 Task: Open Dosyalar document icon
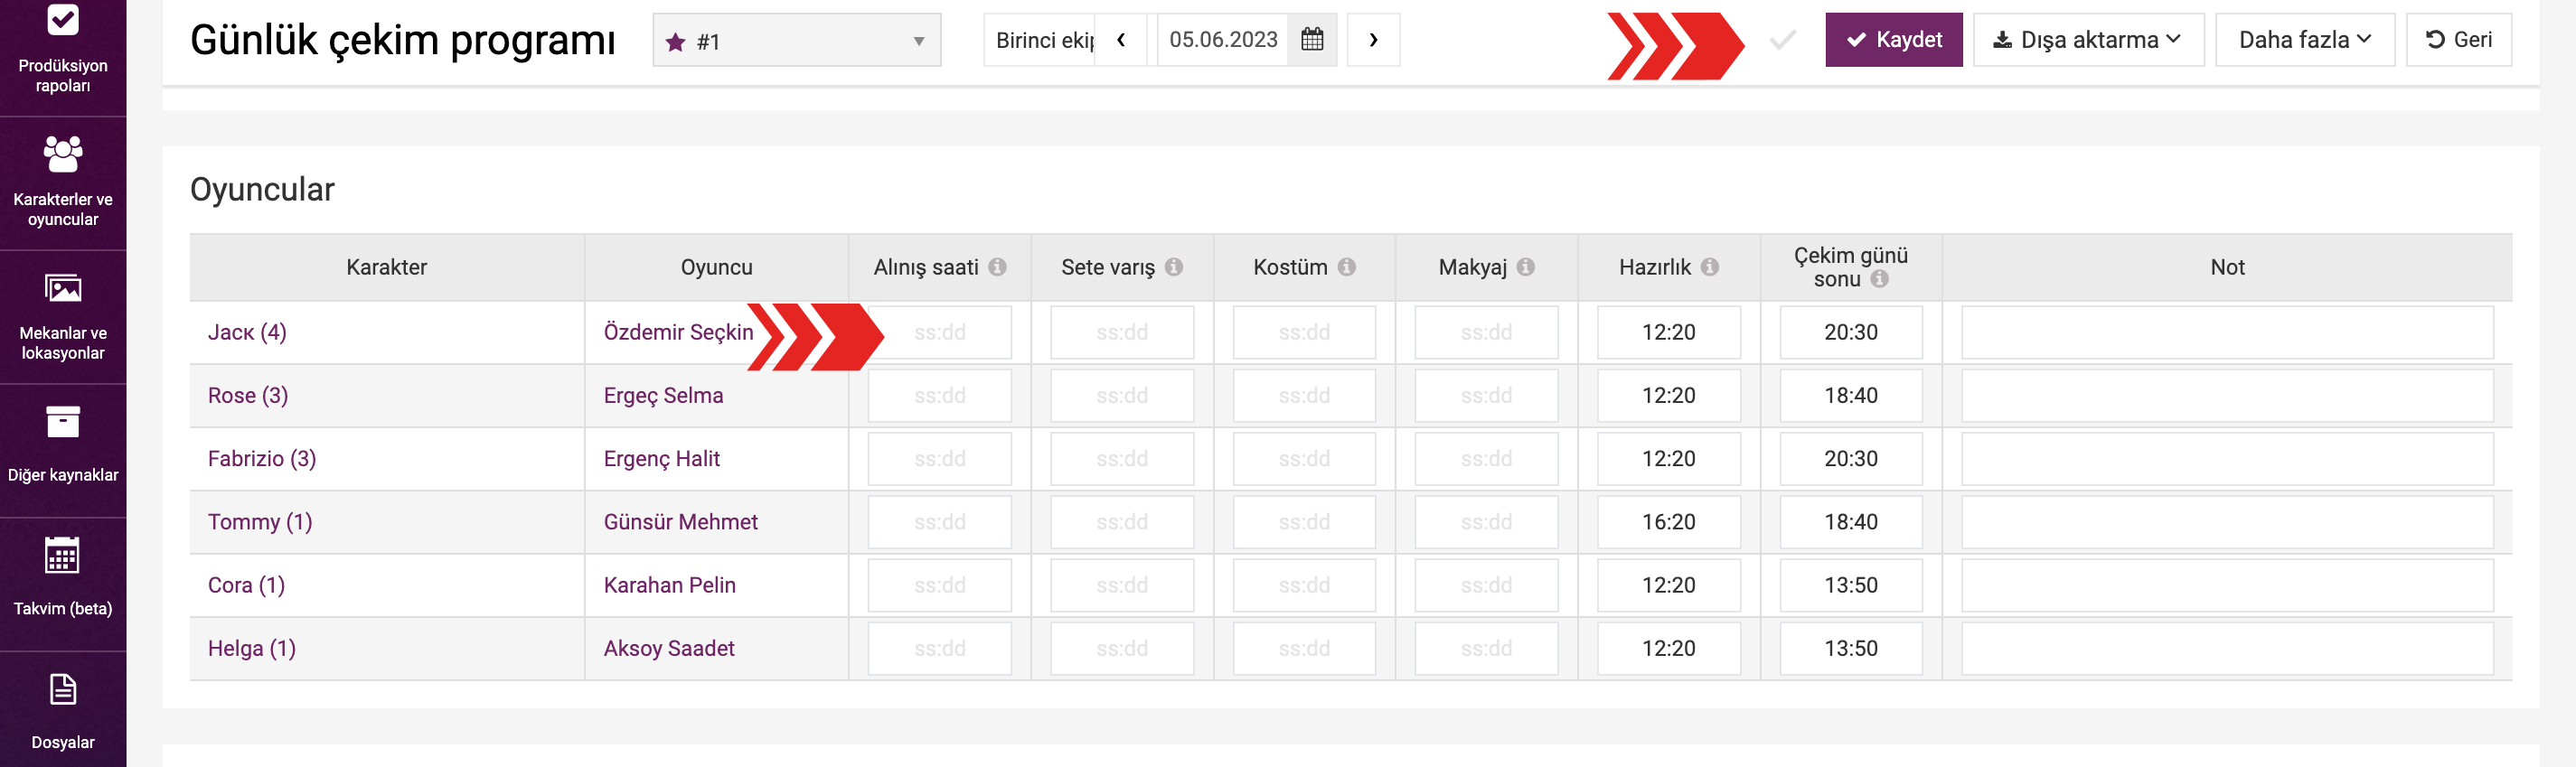[x=63, y=690]
